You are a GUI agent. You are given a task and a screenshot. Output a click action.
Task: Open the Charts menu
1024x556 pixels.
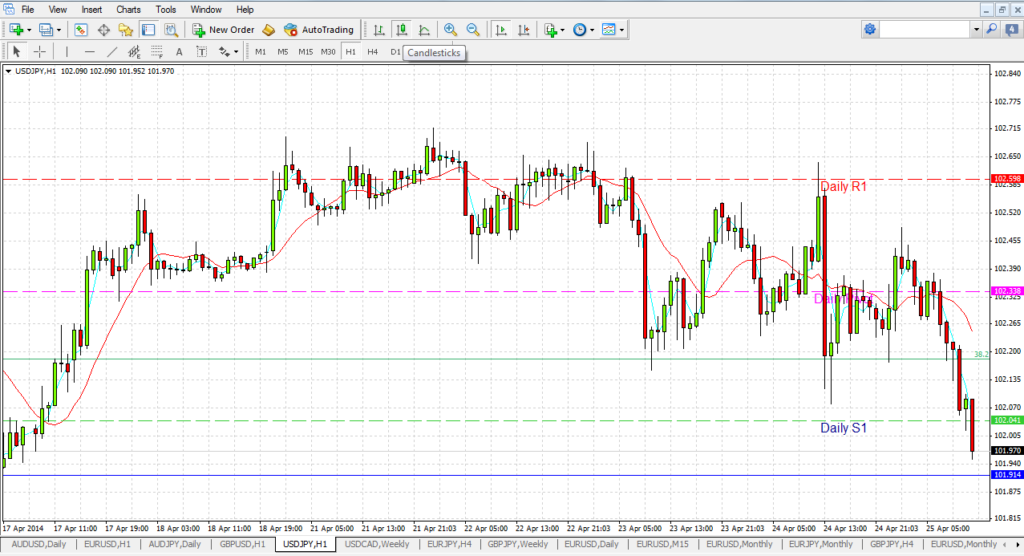(128, 10)
